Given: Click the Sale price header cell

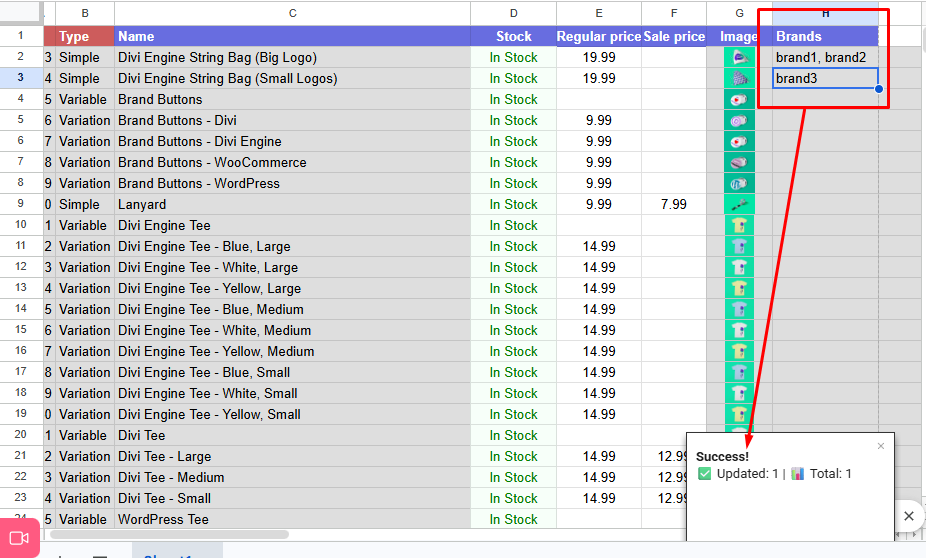Looking at the screenshot, I should tap(674, 37).
